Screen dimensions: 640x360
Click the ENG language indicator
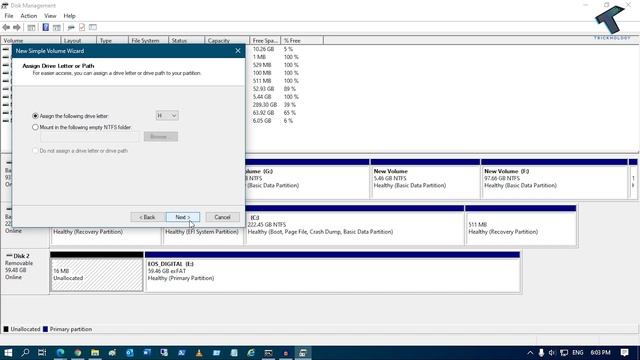[x=578, y=353]
